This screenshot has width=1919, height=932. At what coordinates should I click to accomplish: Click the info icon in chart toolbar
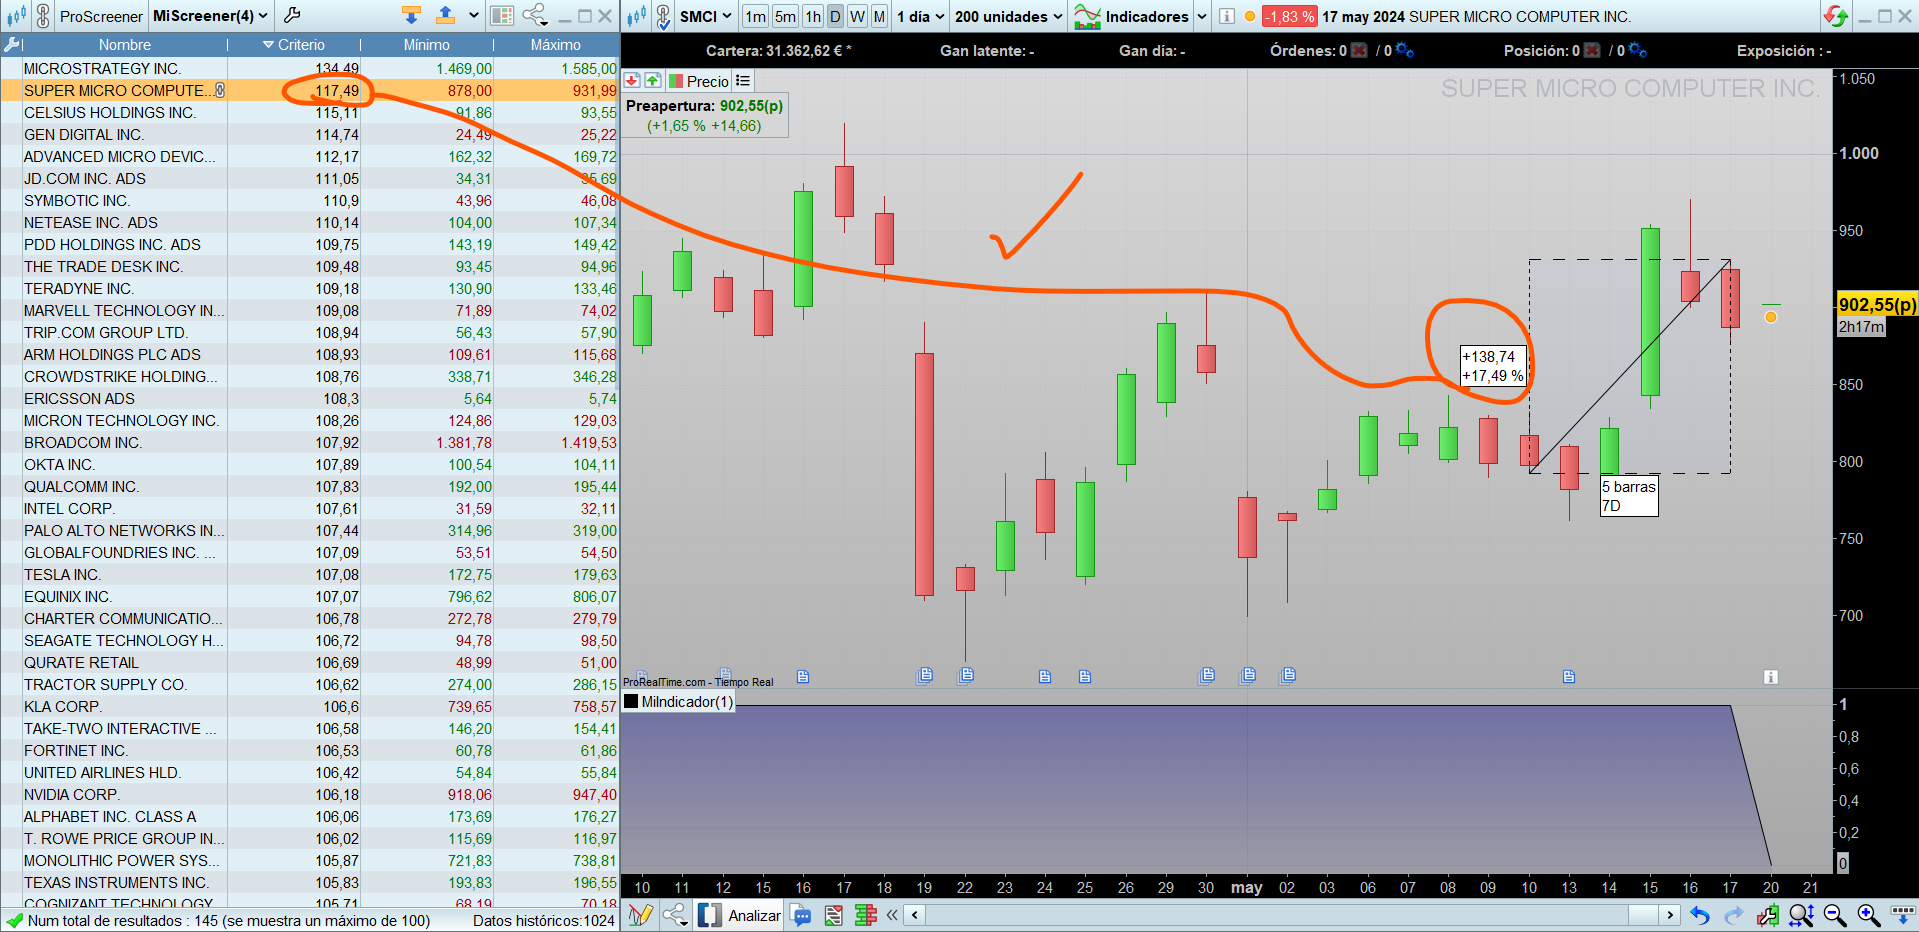click(x=1227, y=17)
